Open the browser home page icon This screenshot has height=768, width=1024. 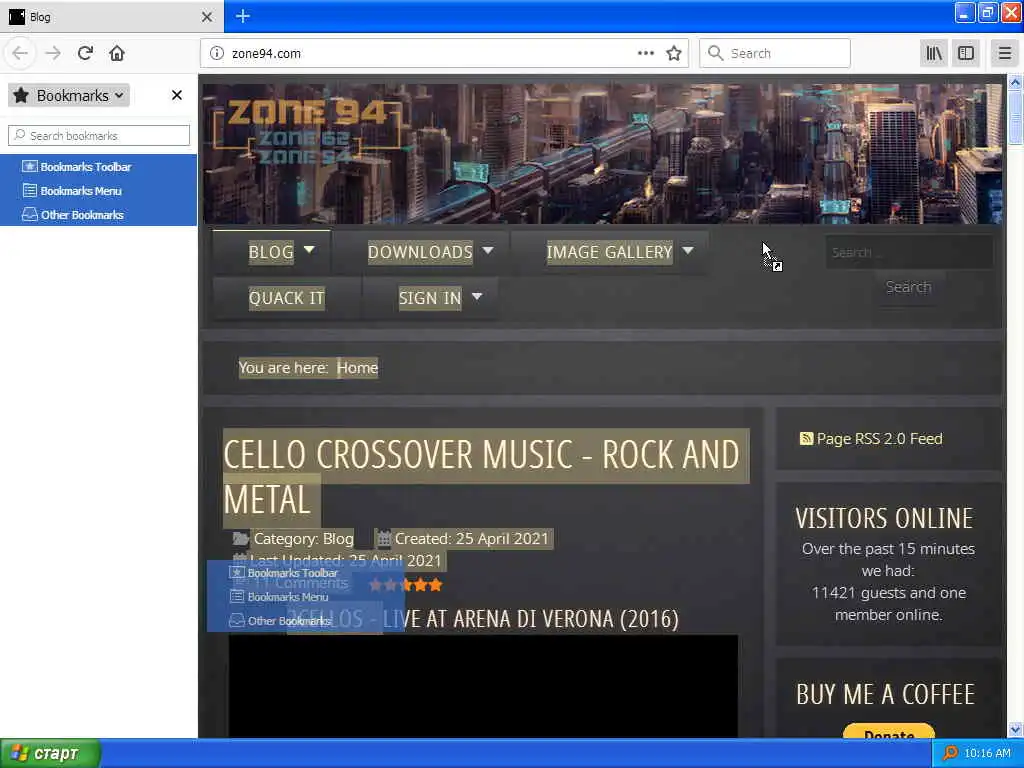(117, 54)
